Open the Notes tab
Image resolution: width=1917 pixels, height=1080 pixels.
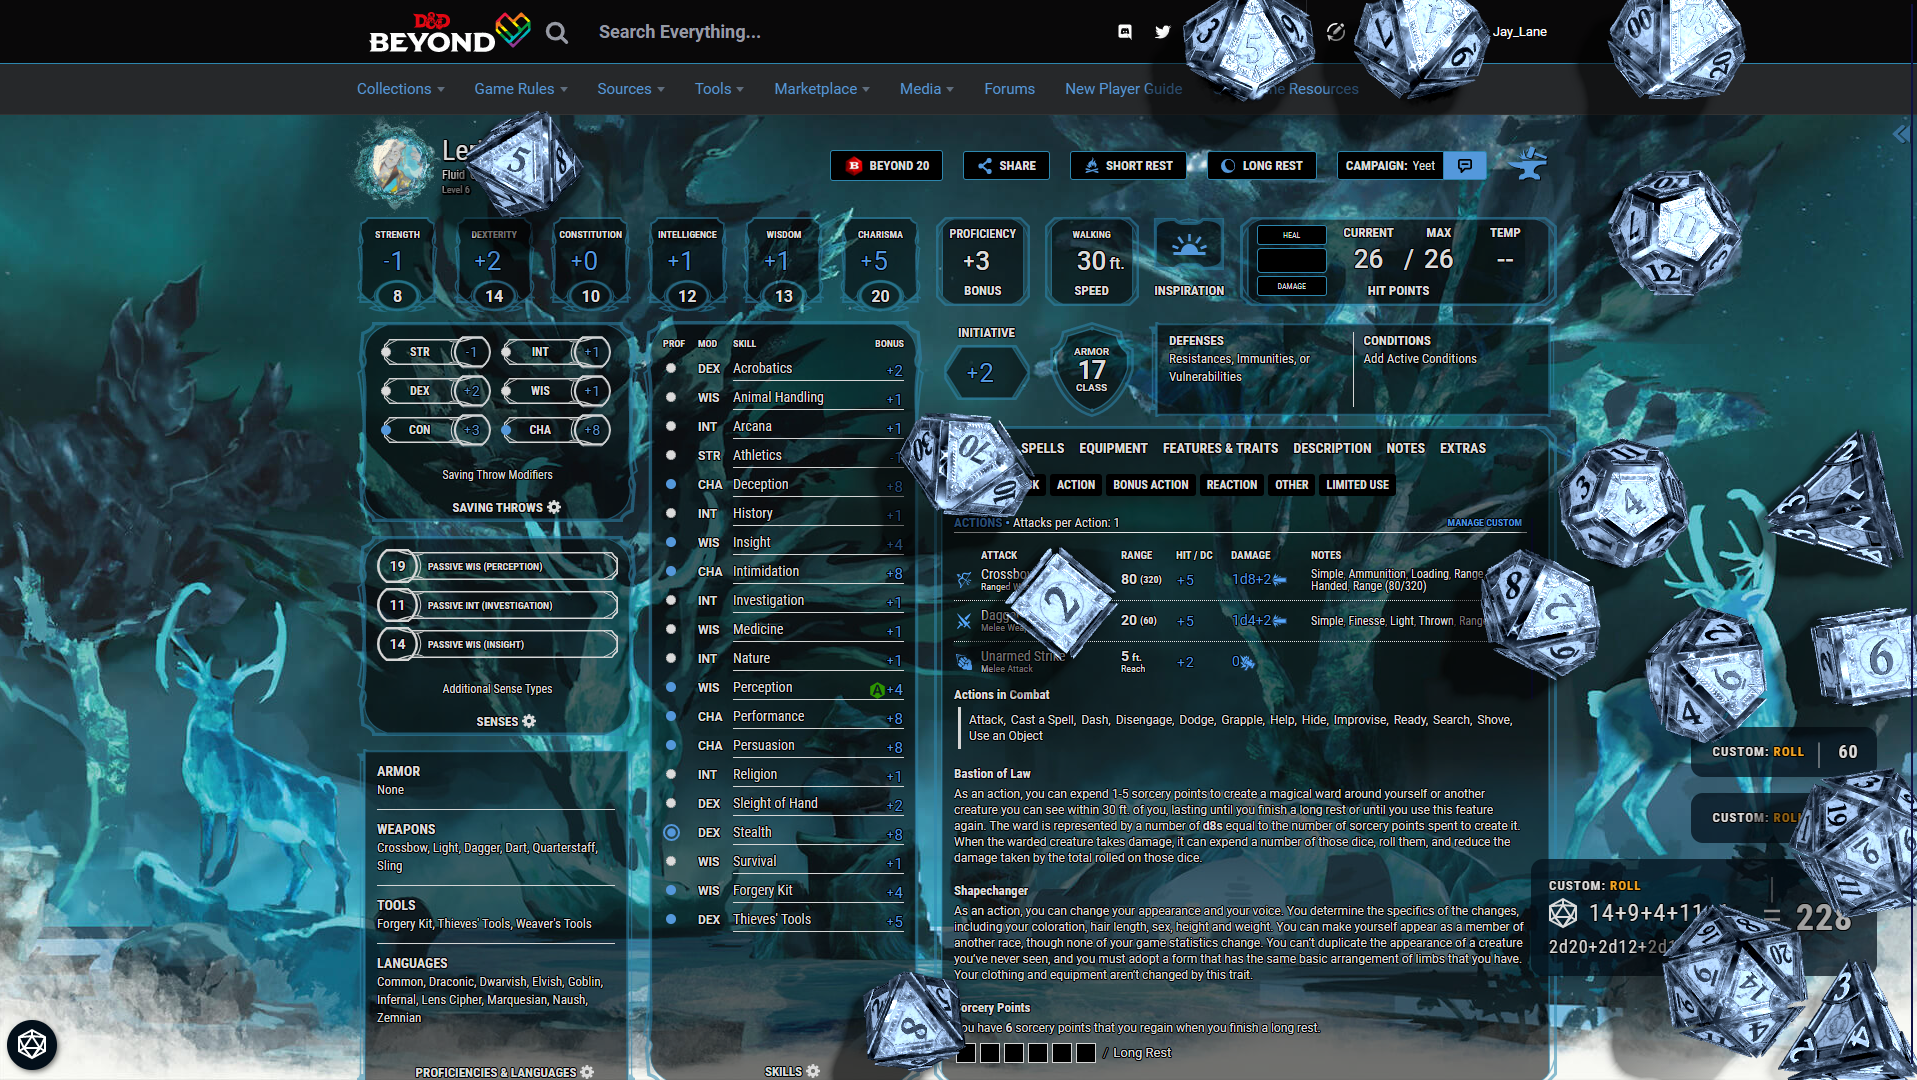click(1405, 449)
